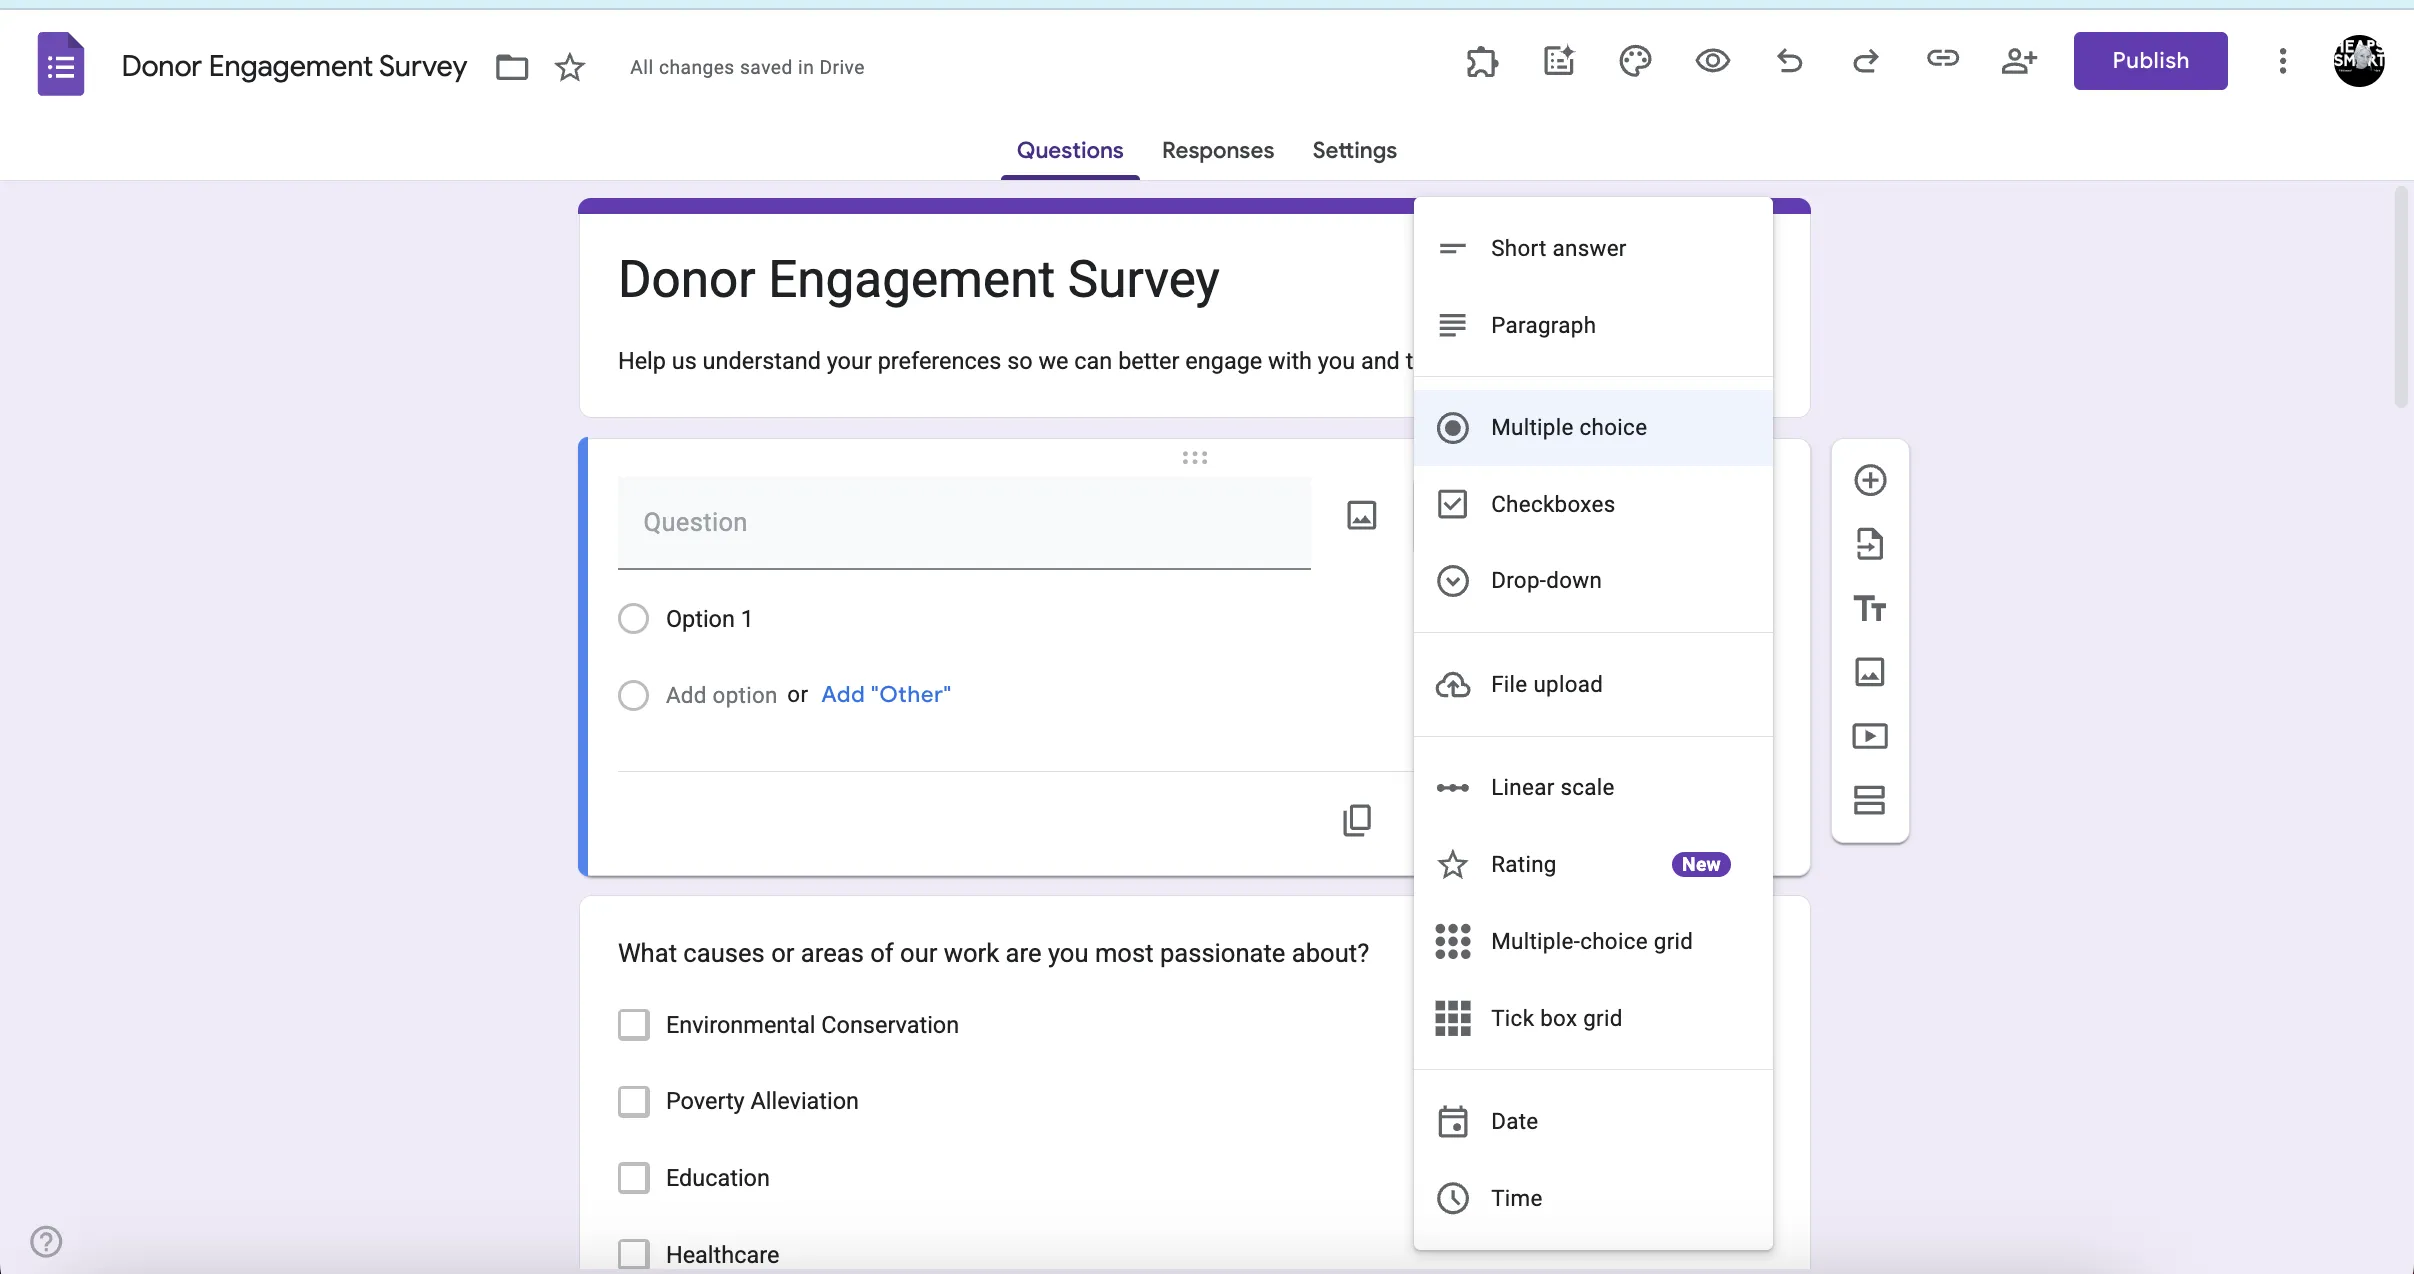Choose Rating question type
2414x1274 pixels.
1593,864
